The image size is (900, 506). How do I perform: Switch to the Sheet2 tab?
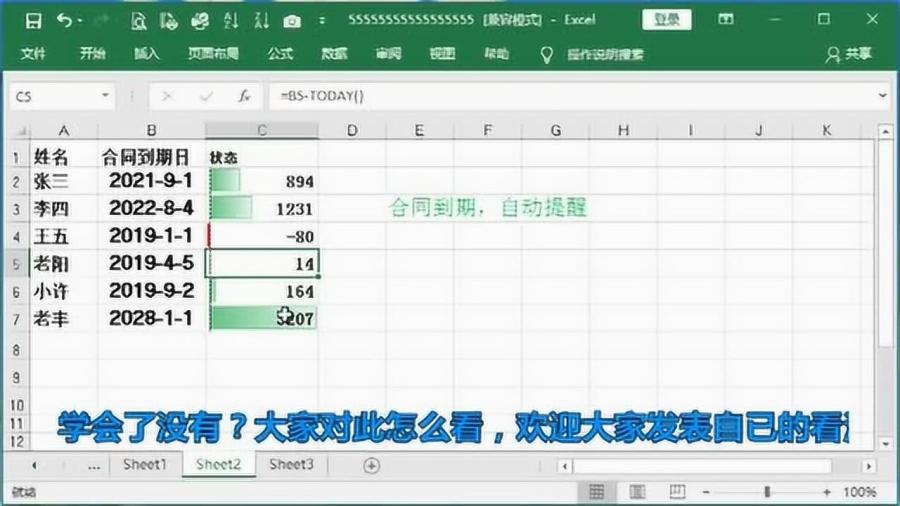[218, 464]
